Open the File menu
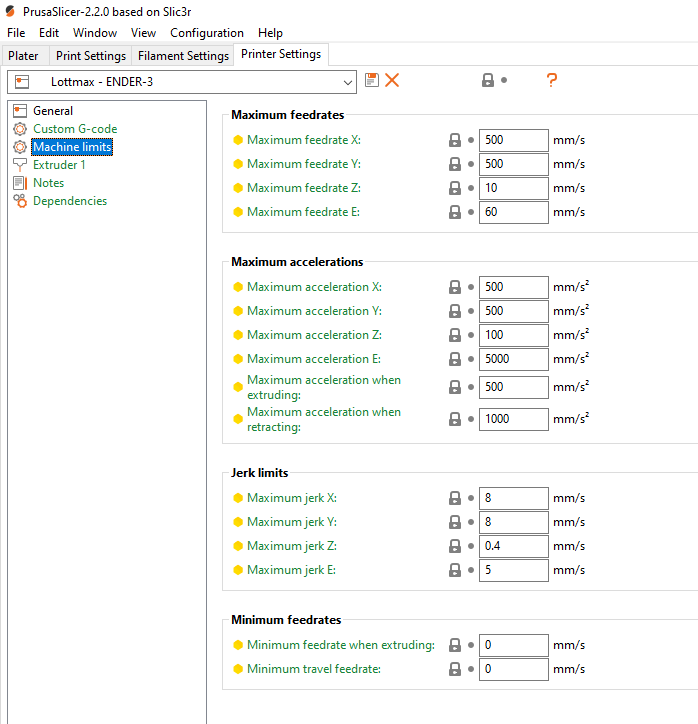 [x=16, y=33]
